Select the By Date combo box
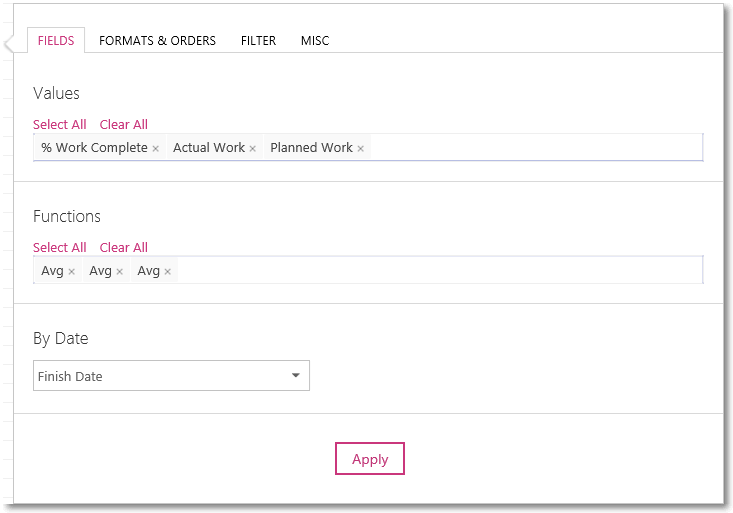 point(171,376)
